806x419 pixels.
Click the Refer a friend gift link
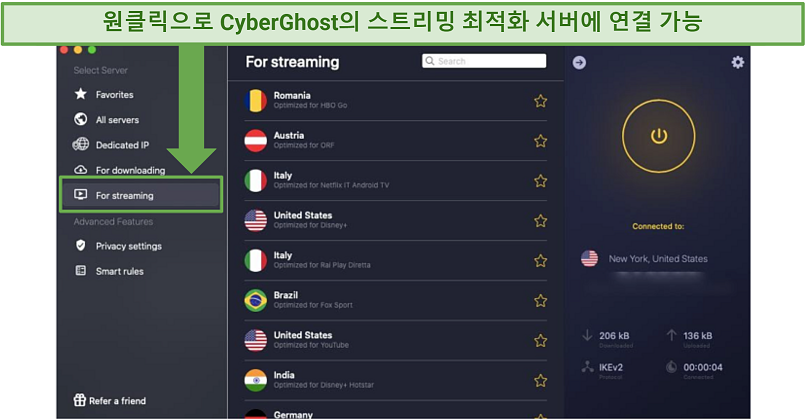point(110,400)
